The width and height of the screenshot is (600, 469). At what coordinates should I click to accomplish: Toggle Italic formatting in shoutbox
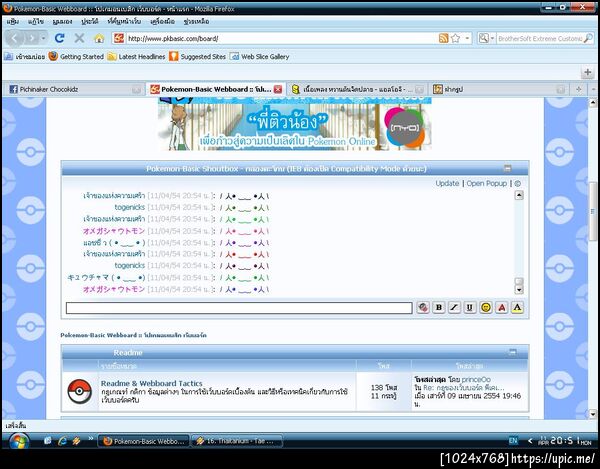click(x=454, y=308)
